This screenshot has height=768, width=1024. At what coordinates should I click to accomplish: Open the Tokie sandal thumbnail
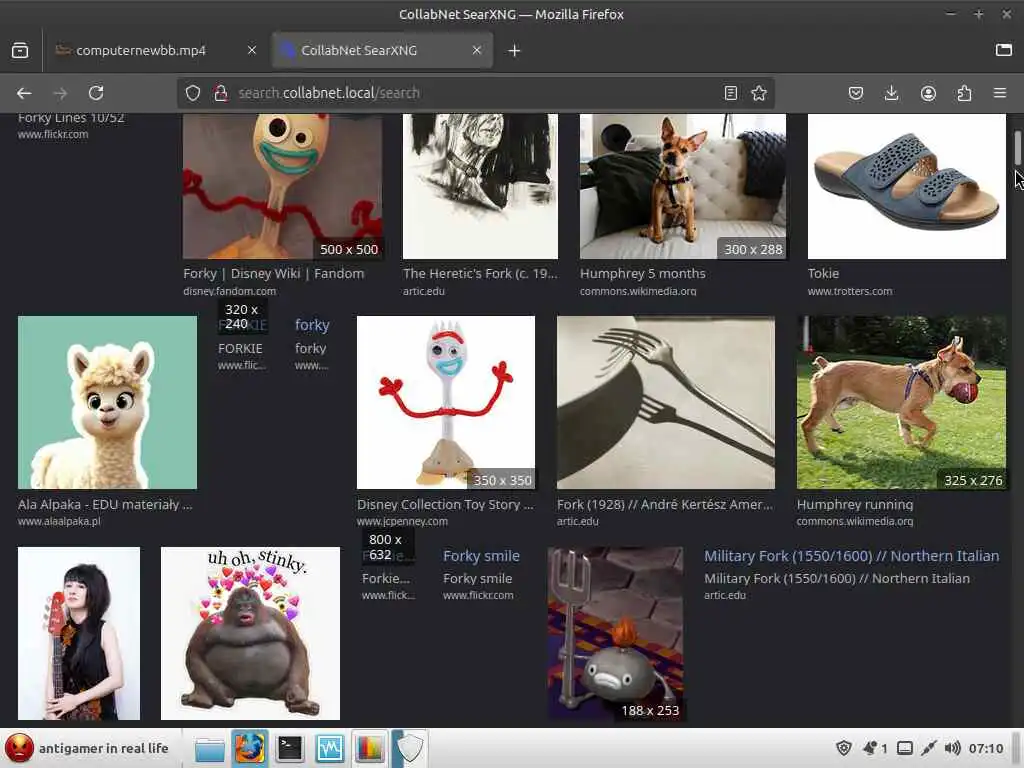click(907, 186)
